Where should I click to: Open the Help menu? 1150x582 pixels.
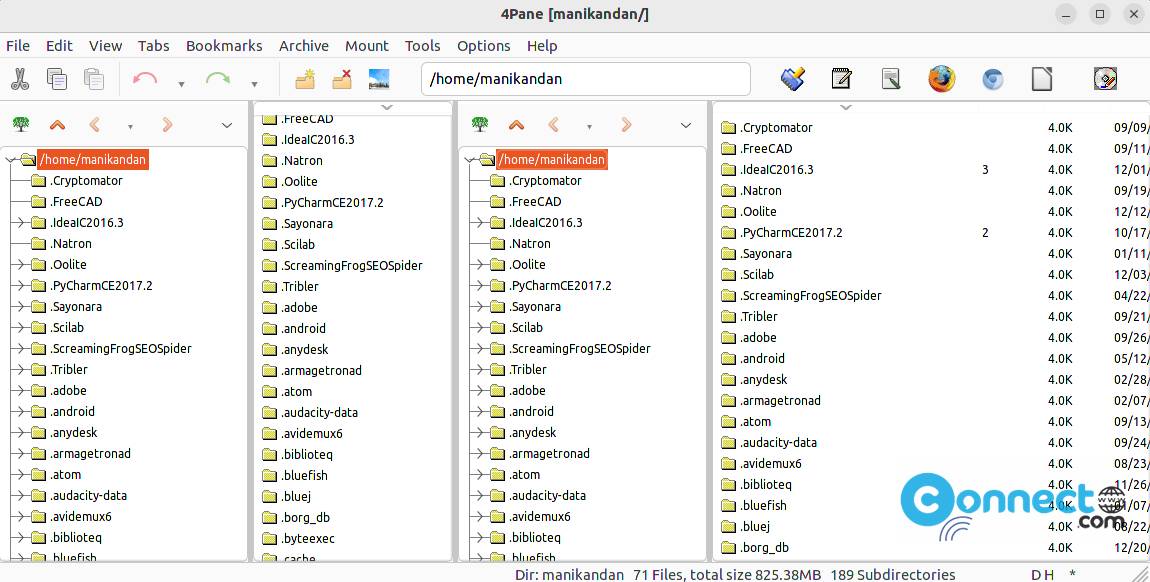click(542, 45)
